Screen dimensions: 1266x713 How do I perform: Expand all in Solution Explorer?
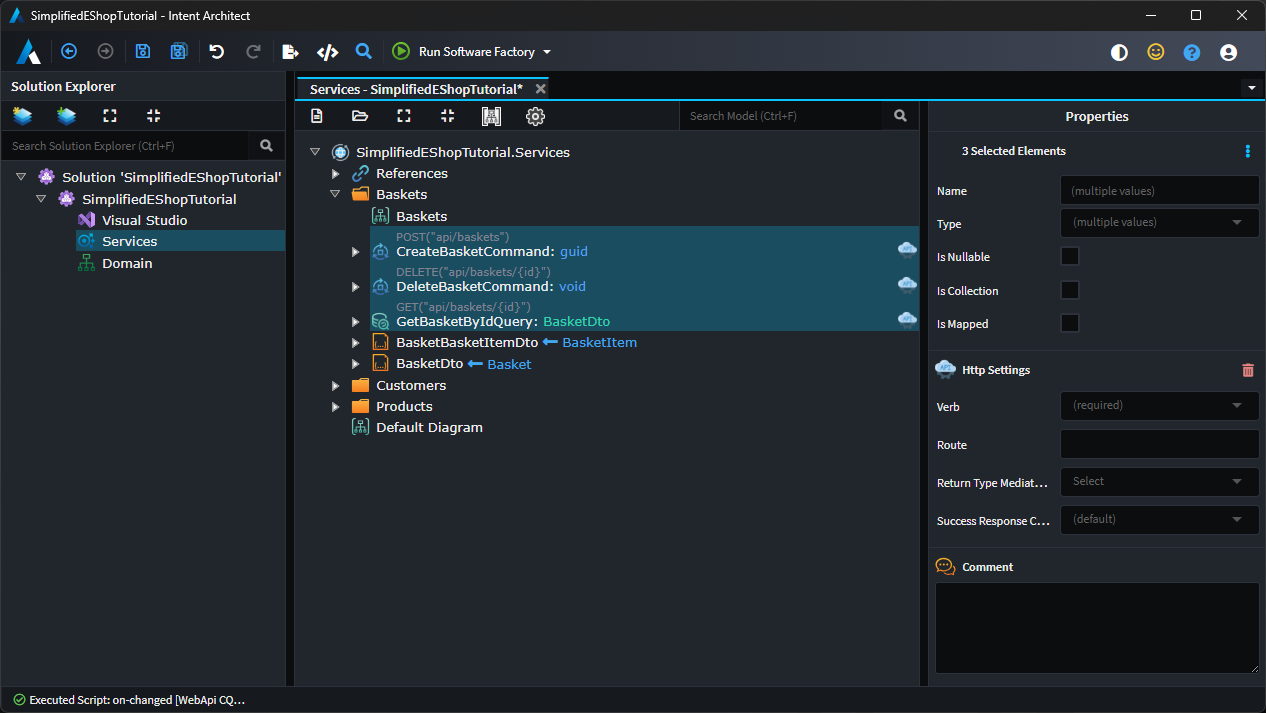click(x=110, y=116)
